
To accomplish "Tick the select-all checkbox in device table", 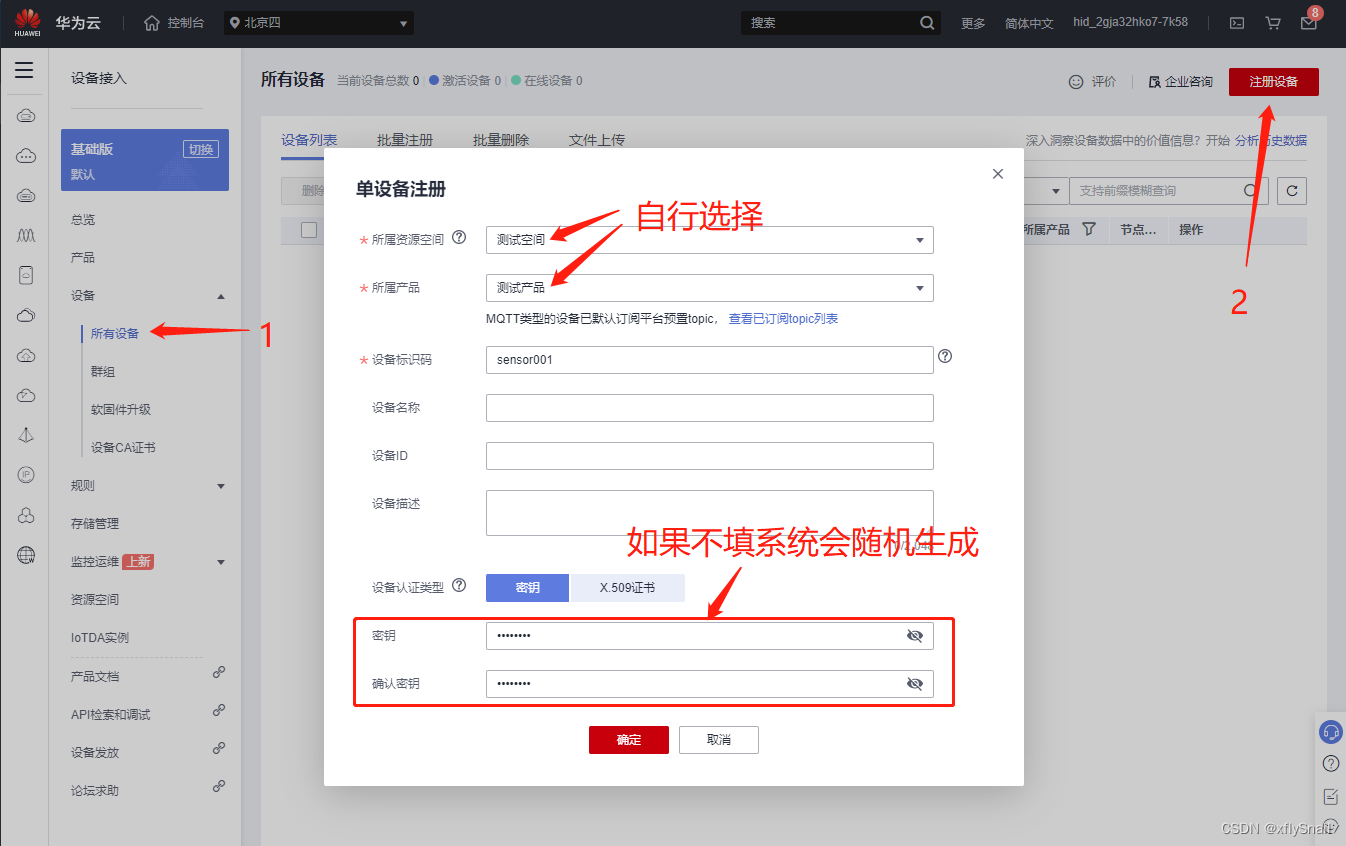I will pos(309,230).
